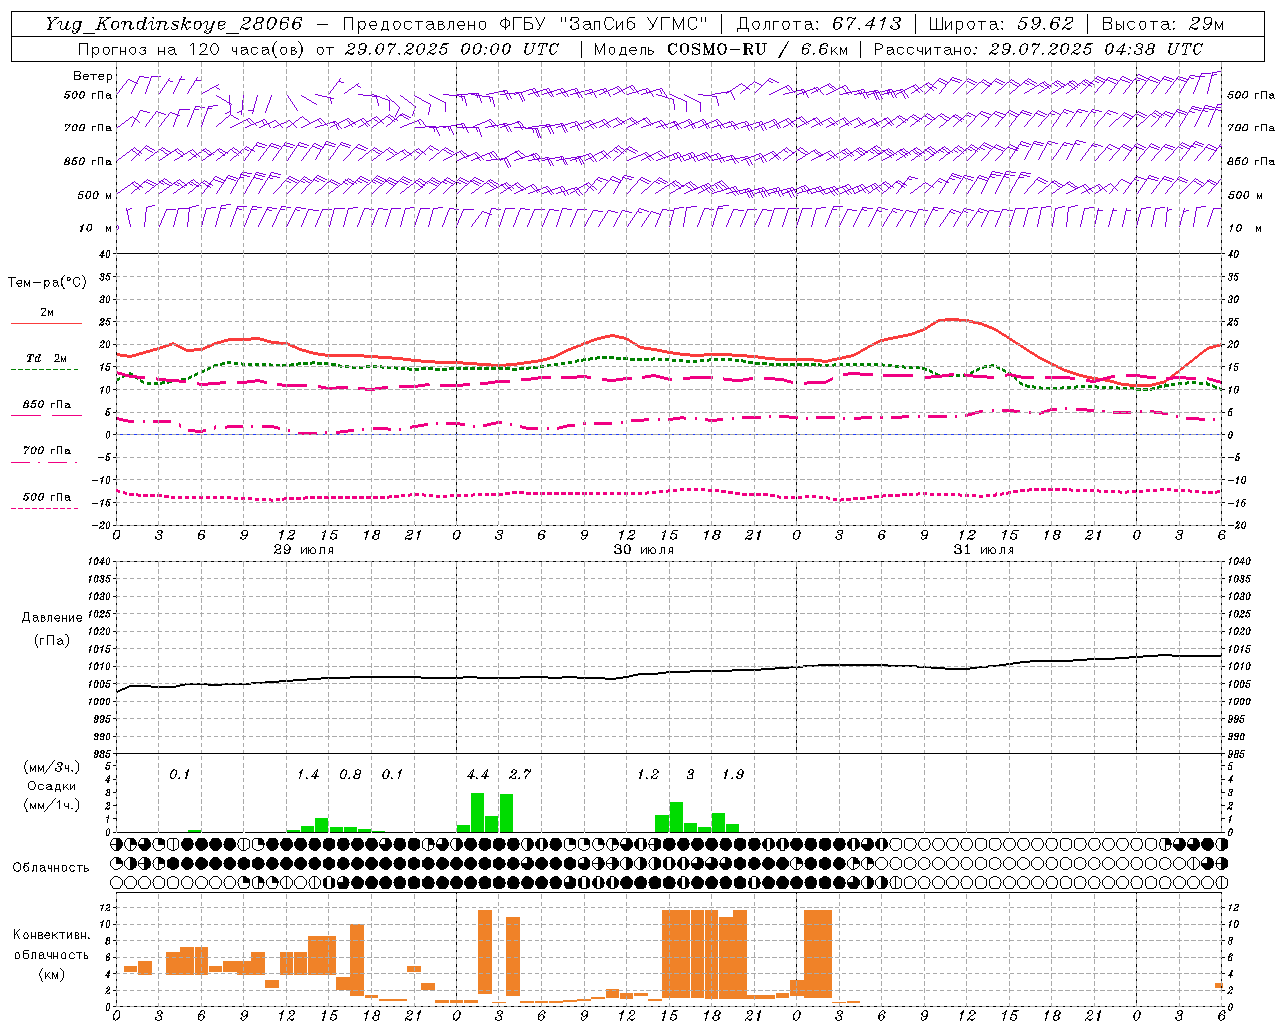
Task: Click the 2.7 precipitation total
Action: tap(520, 775)
